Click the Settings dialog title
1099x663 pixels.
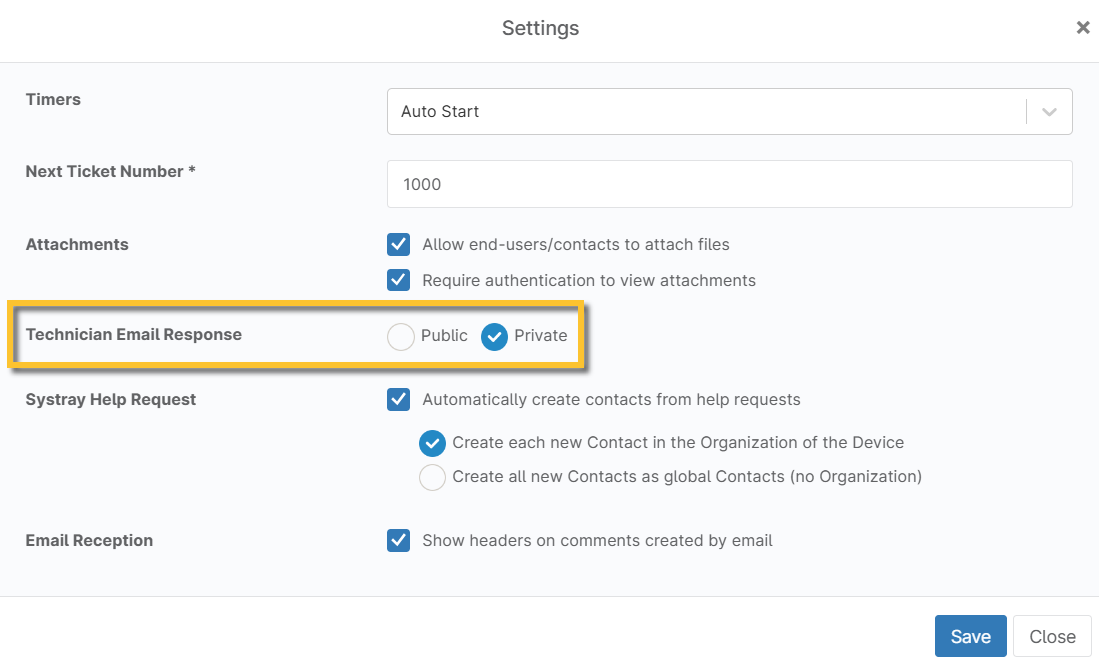pos(540,28)
